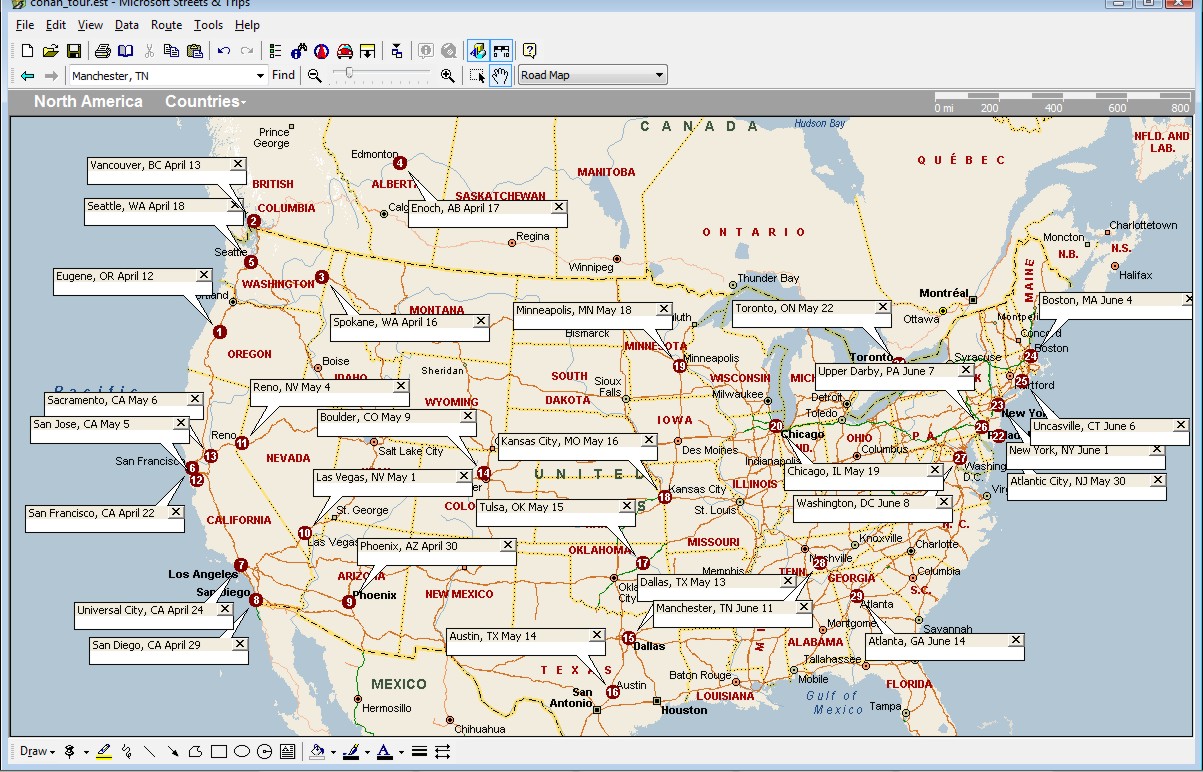The width and height of the screenshot is (1203, 772).
Task: Expand the pushpin symbol dropdown arrow
Action: [x=86, y=752]
